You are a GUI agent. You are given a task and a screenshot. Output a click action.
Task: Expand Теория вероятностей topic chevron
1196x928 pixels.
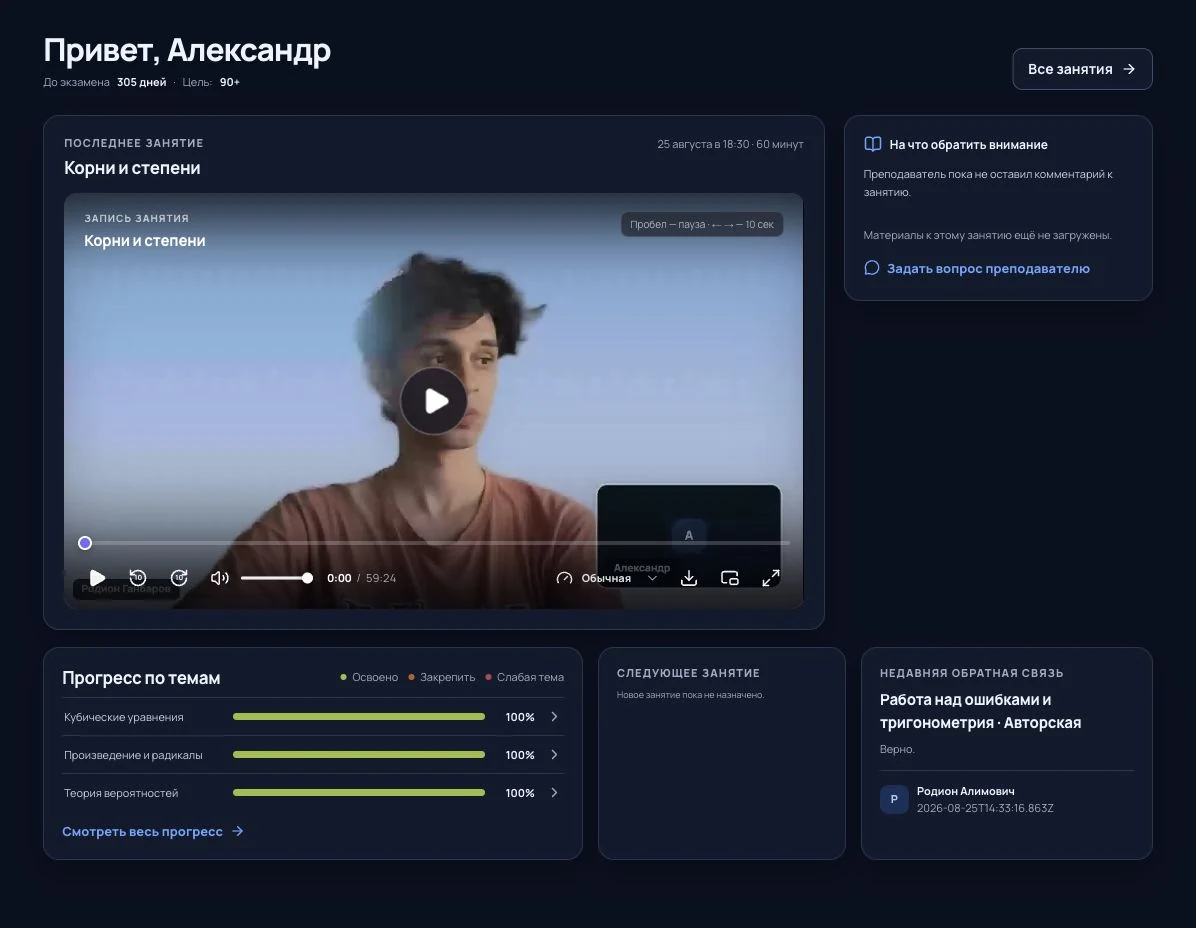coord(555,793)
